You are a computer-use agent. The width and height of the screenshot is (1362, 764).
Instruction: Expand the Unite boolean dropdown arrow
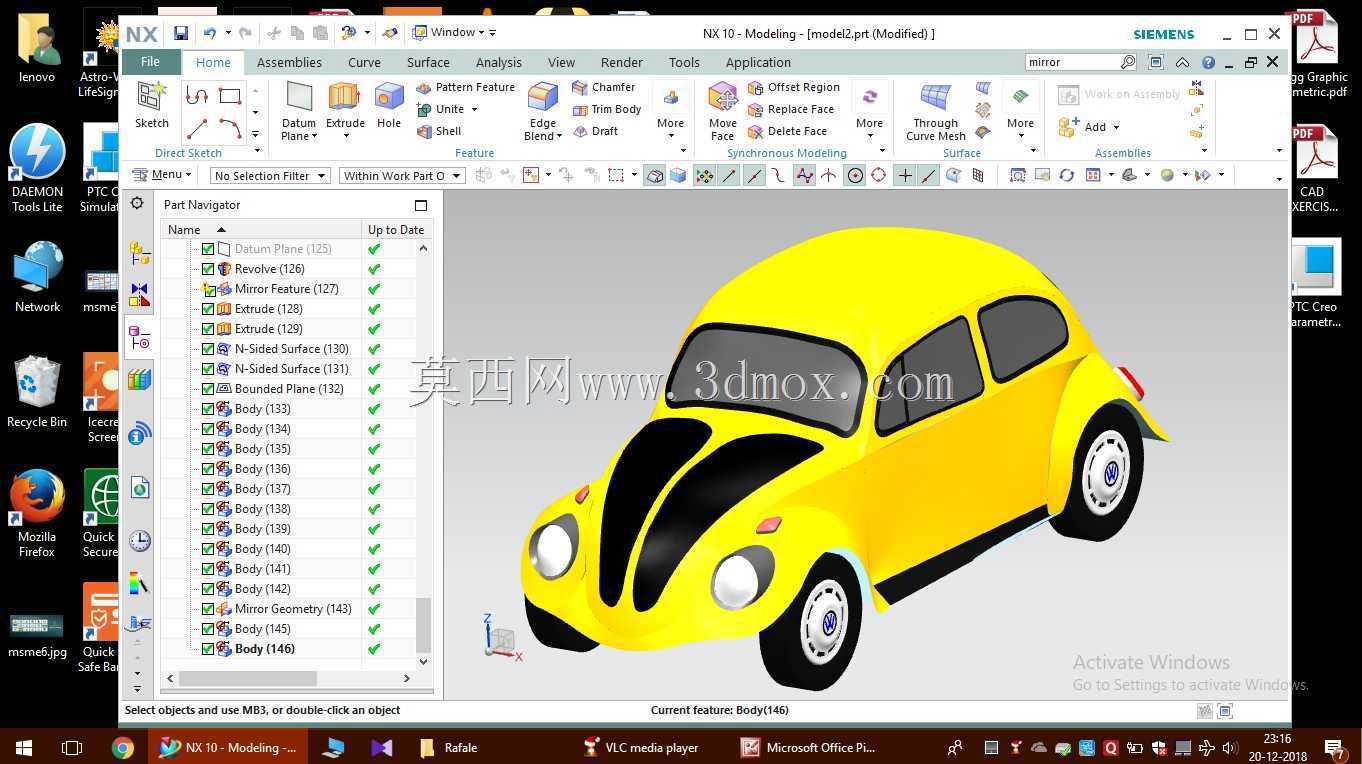474,109
